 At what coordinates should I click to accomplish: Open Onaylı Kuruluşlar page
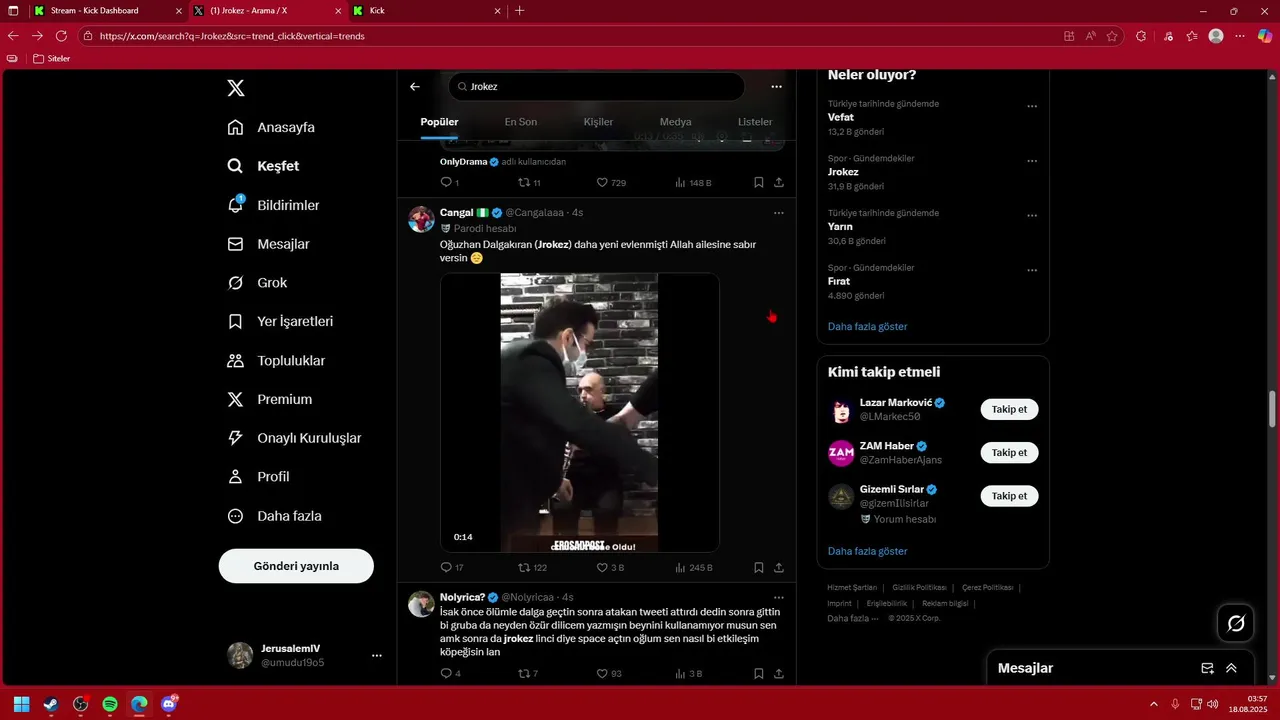click(295, 438)
